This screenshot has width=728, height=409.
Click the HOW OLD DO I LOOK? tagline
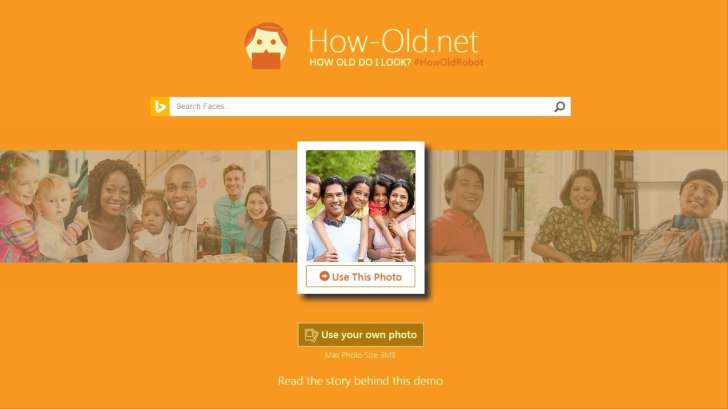360,62
